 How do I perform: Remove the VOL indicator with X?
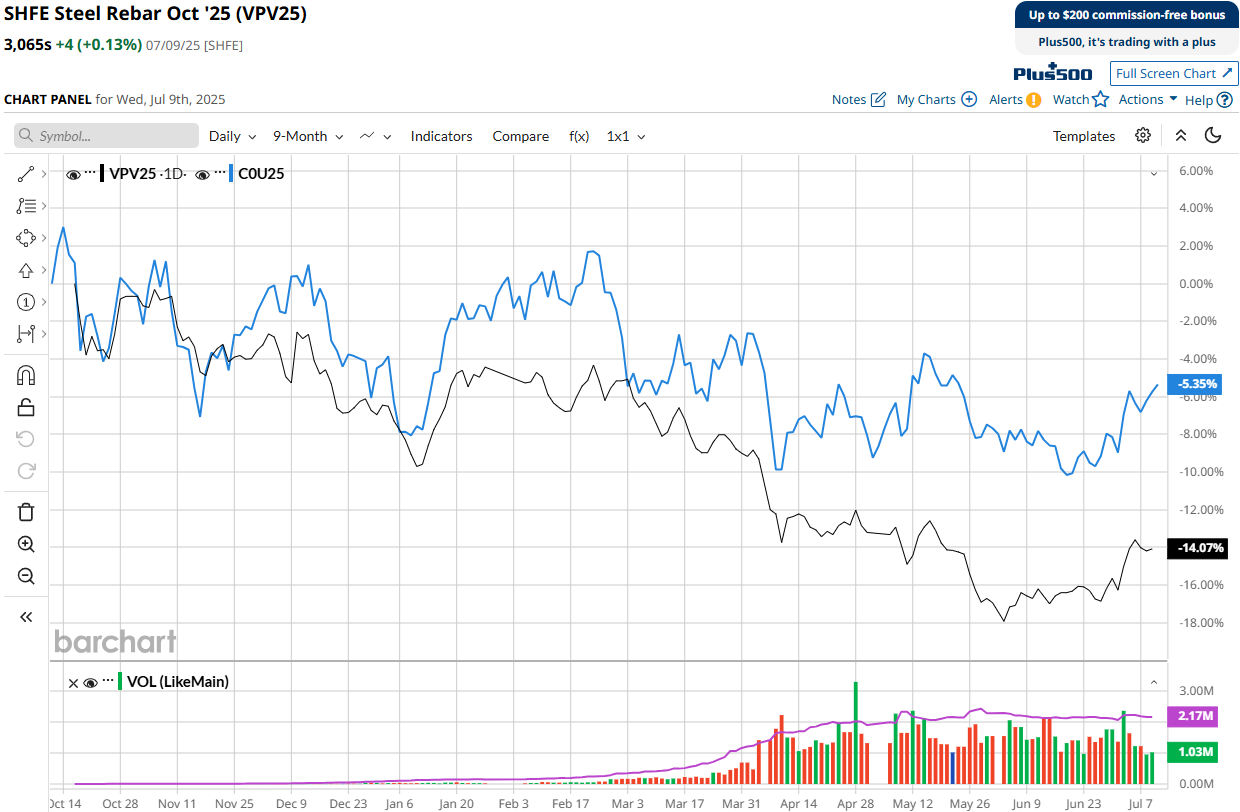click(x=73, y=683)
